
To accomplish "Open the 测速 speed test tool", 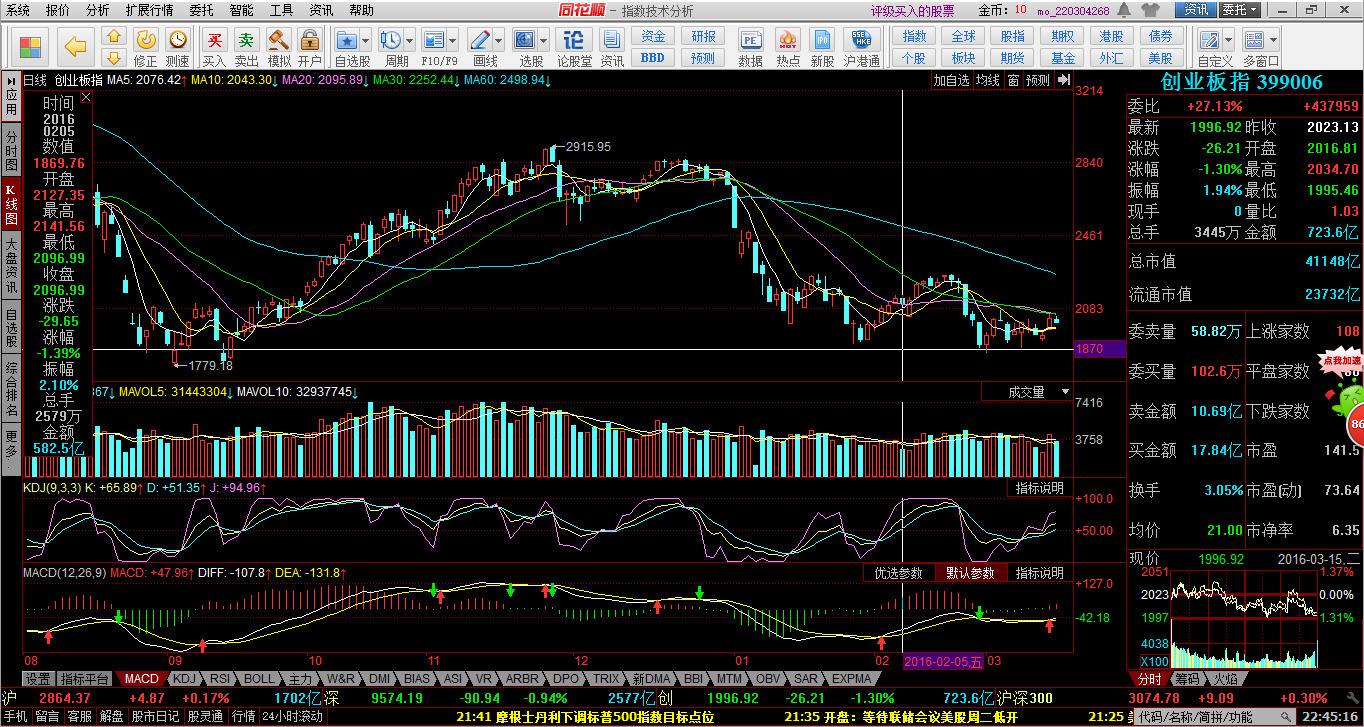I will pyautogui.click(x=177, y=47).
